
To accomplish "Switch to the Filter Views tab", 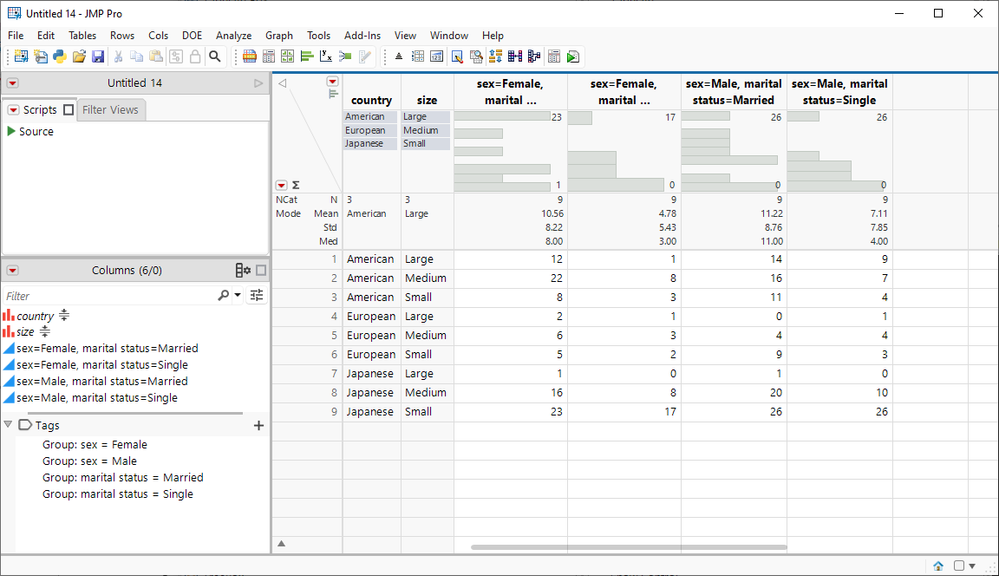I will (x=110, y=110).
